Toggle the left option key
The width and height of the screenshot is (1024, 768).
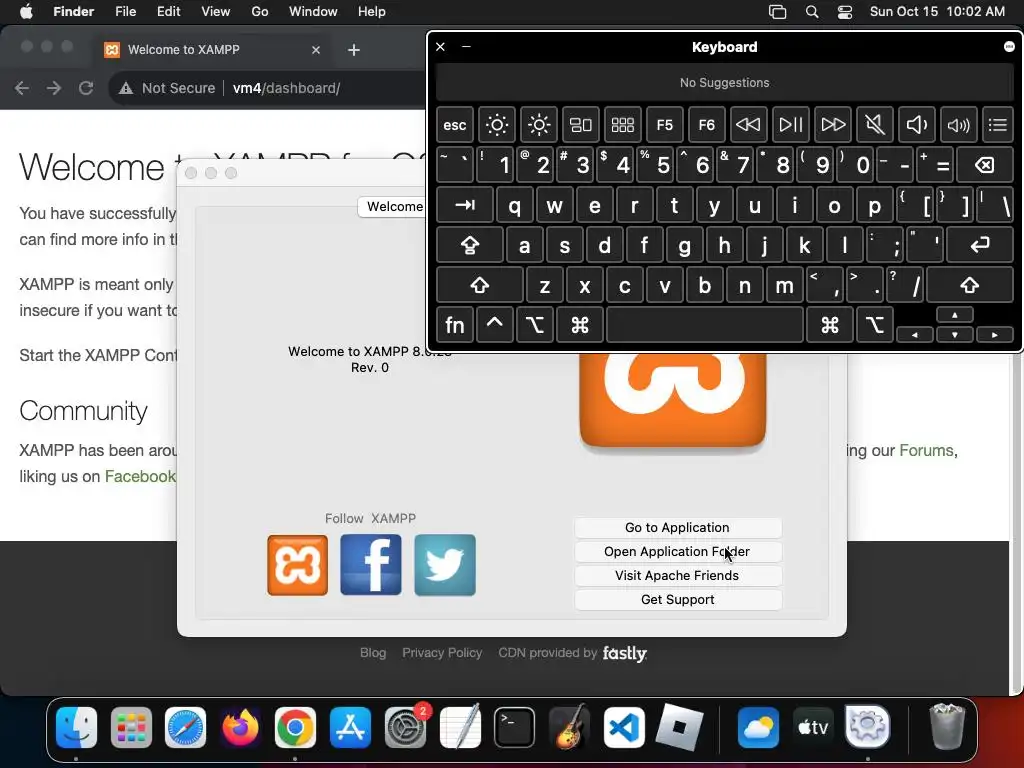click(535, 325)
